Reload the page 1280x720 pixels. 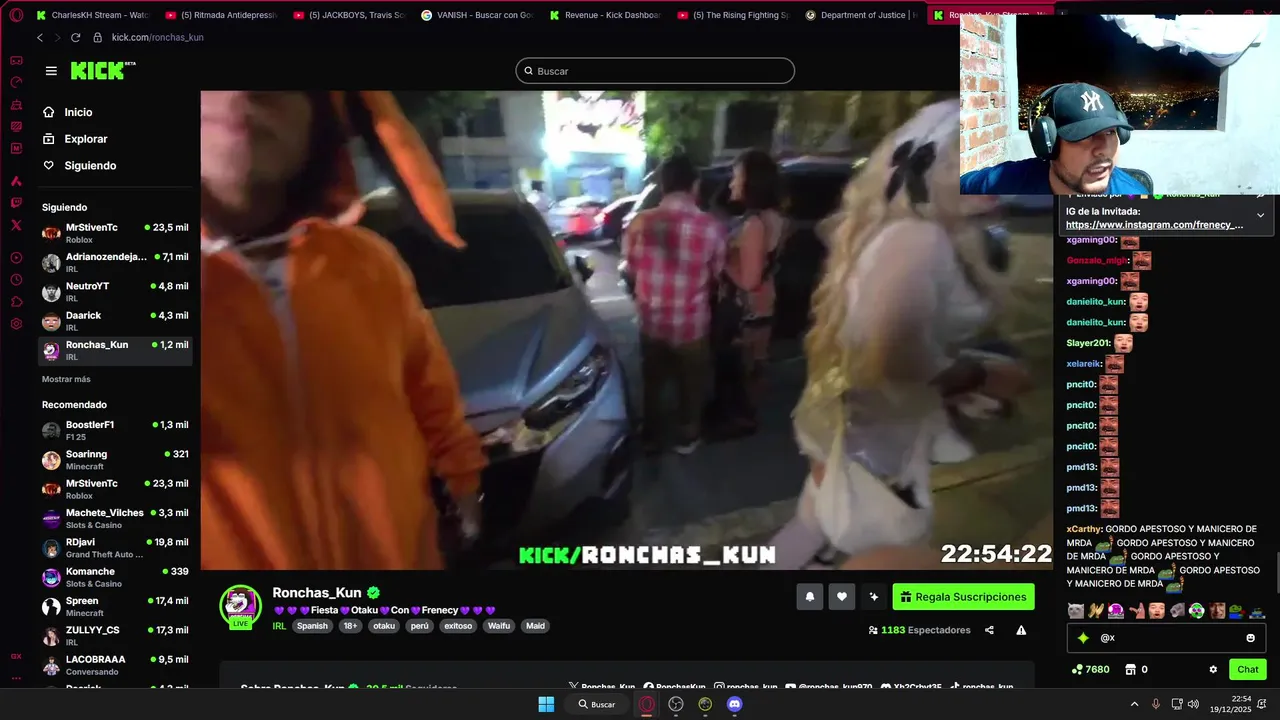pyautogui.click(x=75, y=37)
